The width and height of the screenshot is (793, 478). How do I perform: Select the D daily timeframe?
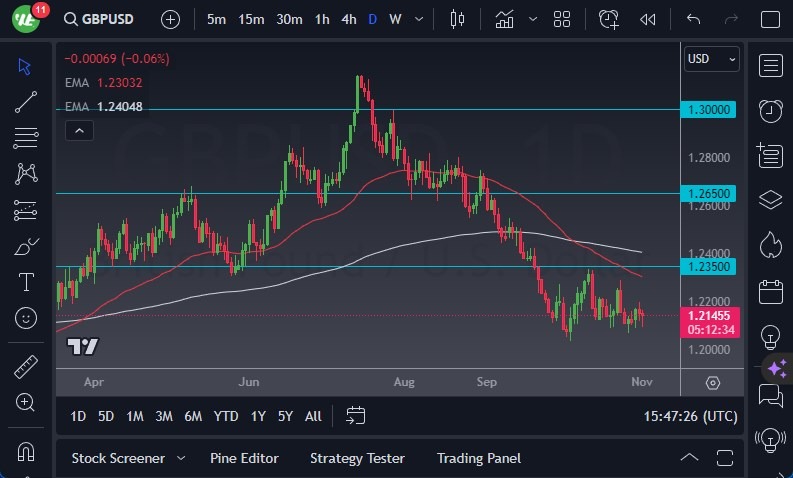[372, 19]
